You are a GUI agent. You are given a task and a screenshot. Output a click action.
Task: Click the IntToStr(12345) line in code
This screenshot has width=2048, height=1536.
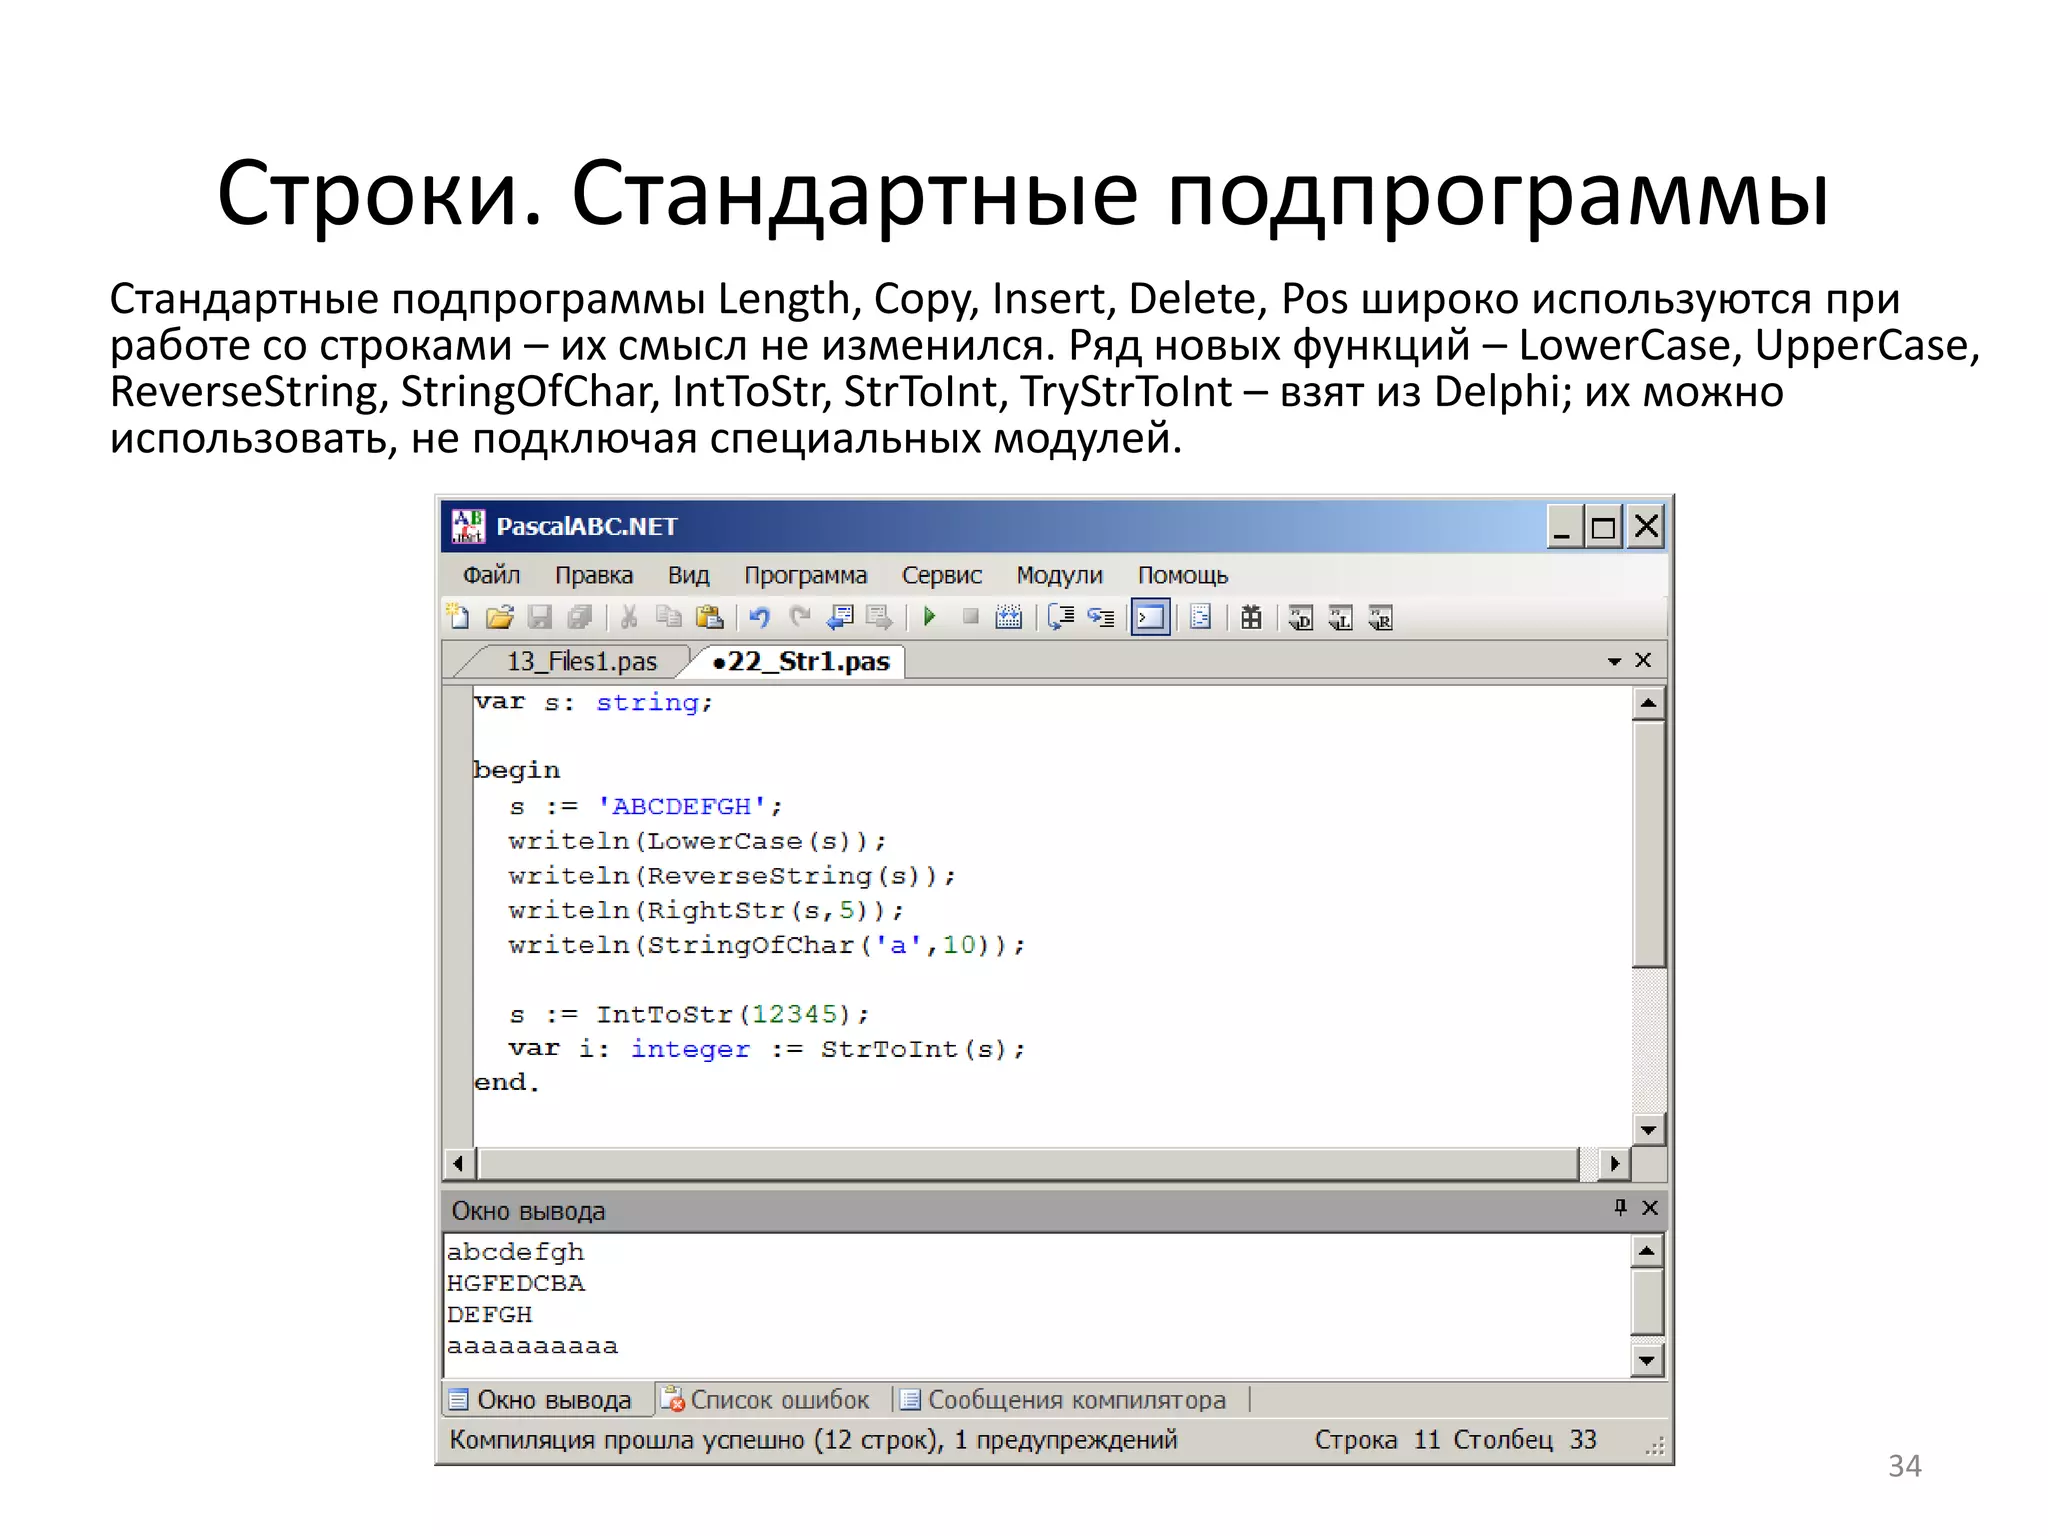pyautogui.click(x=690, y=1014)
